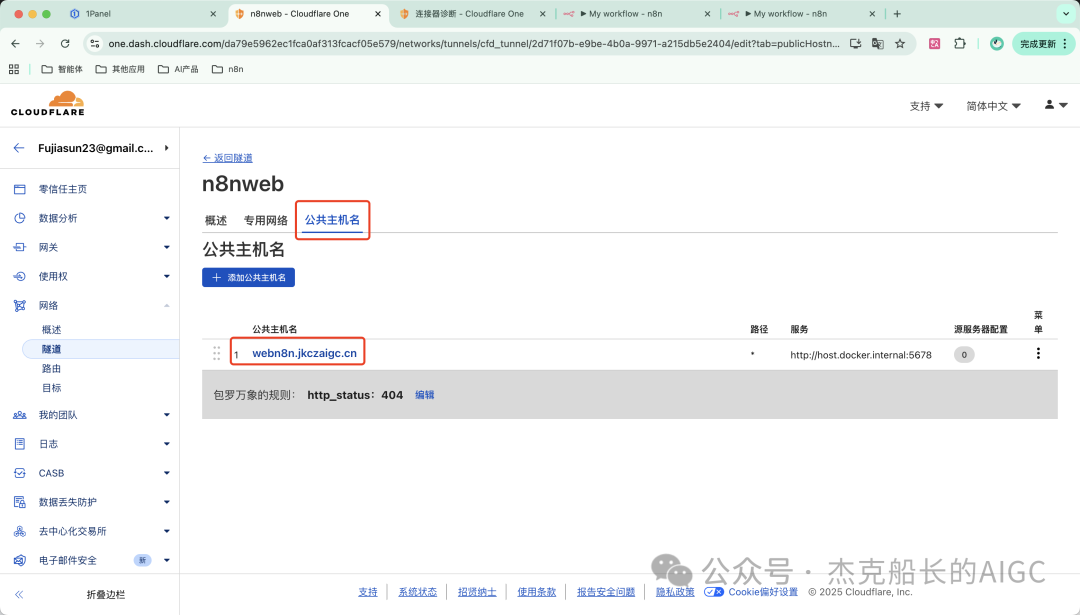Click the browser forward arrow
This screenshot has height=615, width=1080.
40,43
